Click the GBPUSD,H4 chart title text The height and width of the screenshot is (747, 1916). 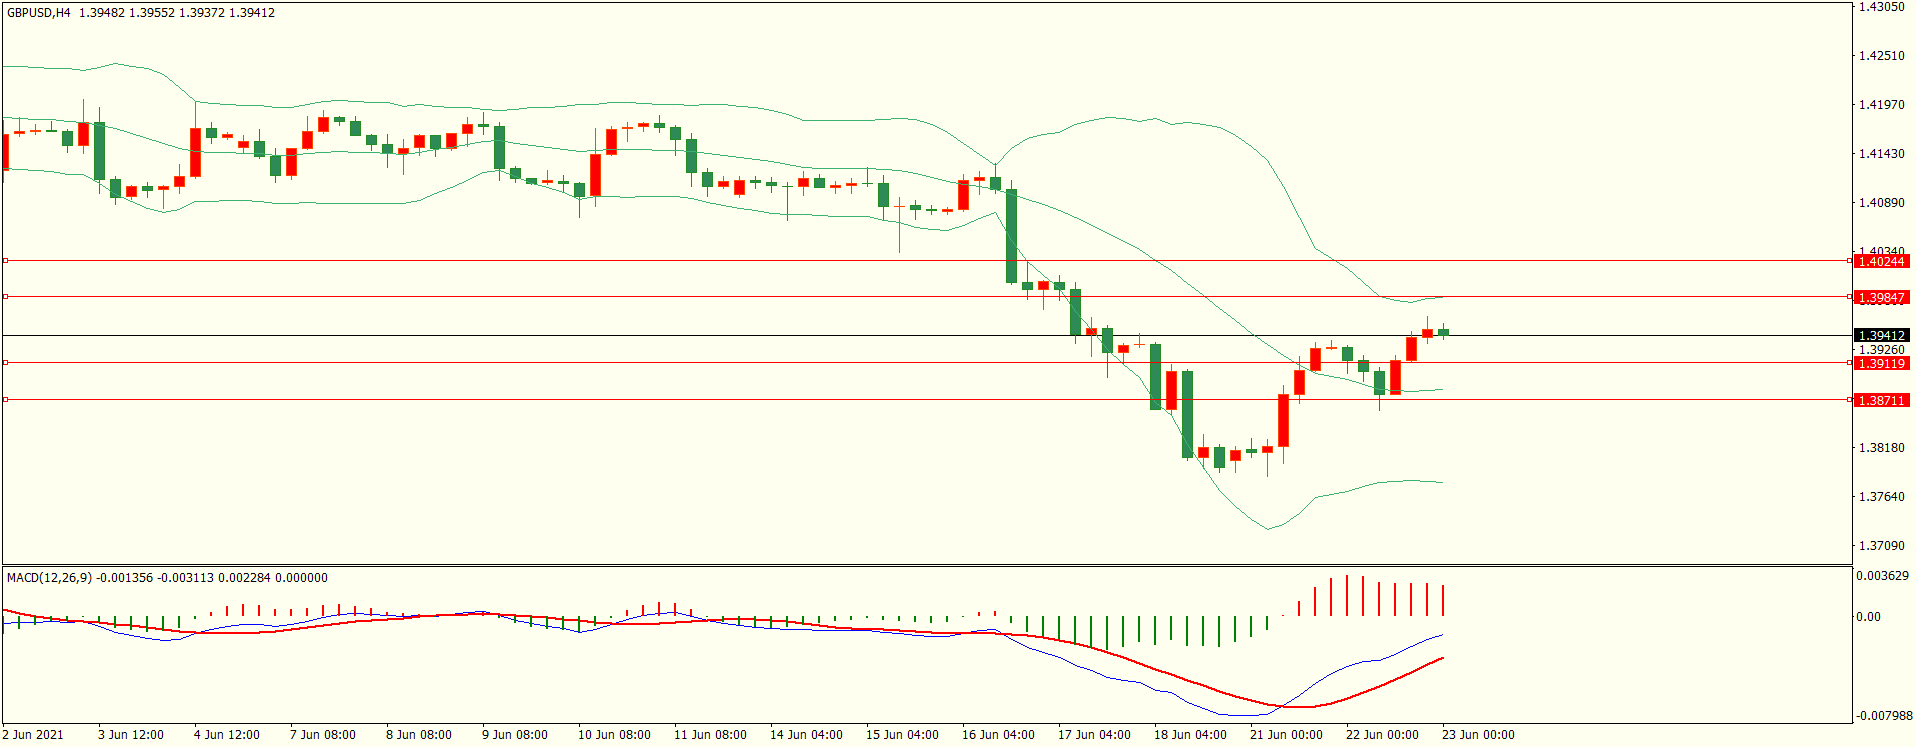pos(39,13)
